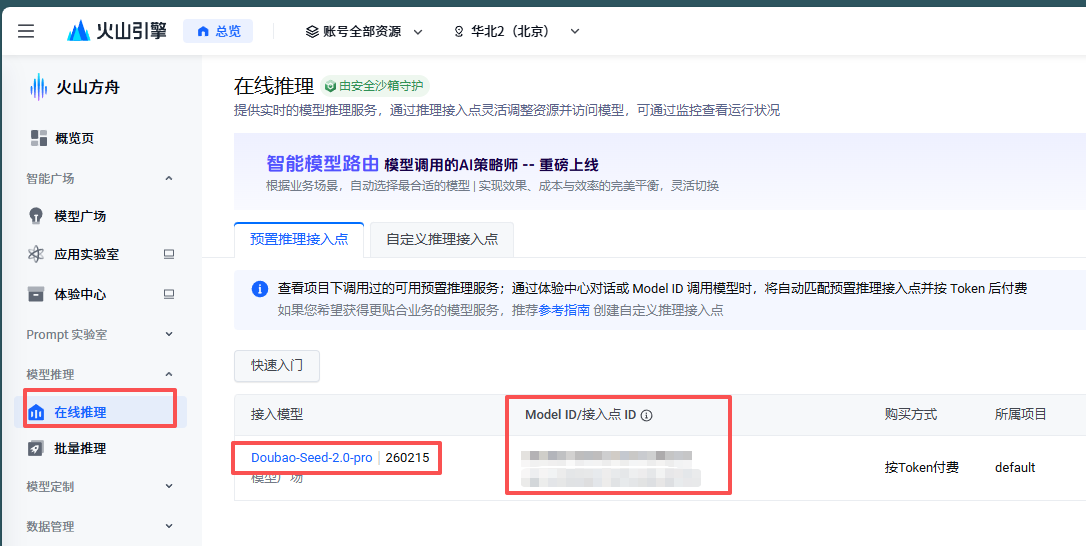
Task: Select the 预置推理接入点 tab
Action: 299,239
